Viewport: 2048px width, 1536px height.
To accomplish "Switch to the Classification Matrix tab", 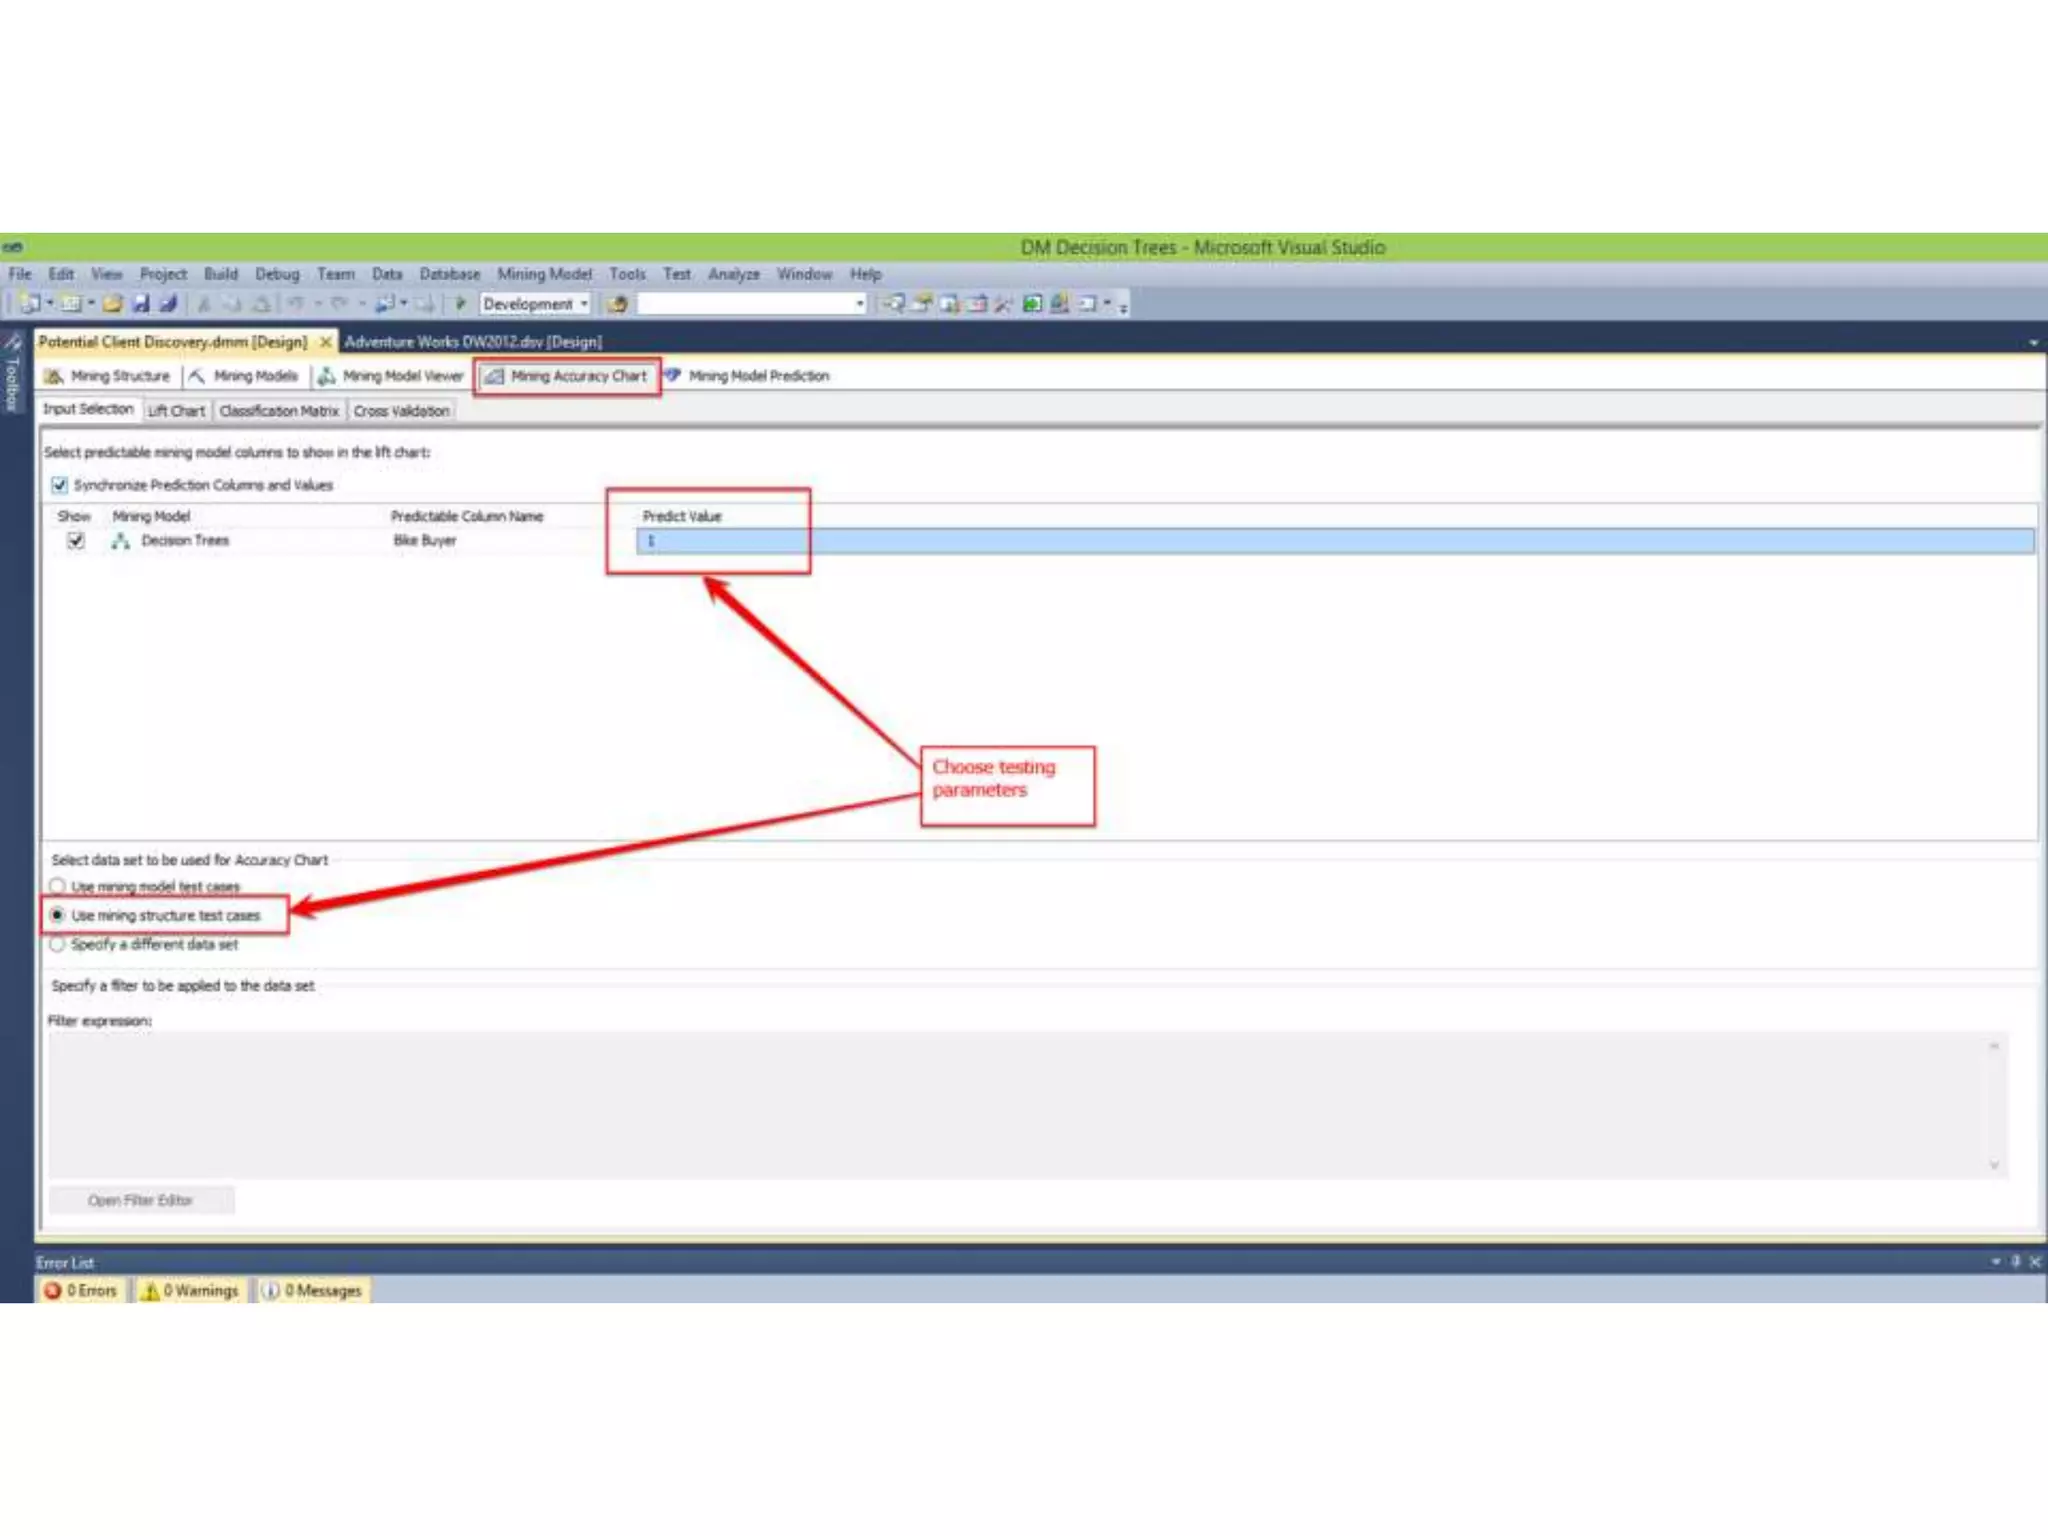I will [279, 411].
